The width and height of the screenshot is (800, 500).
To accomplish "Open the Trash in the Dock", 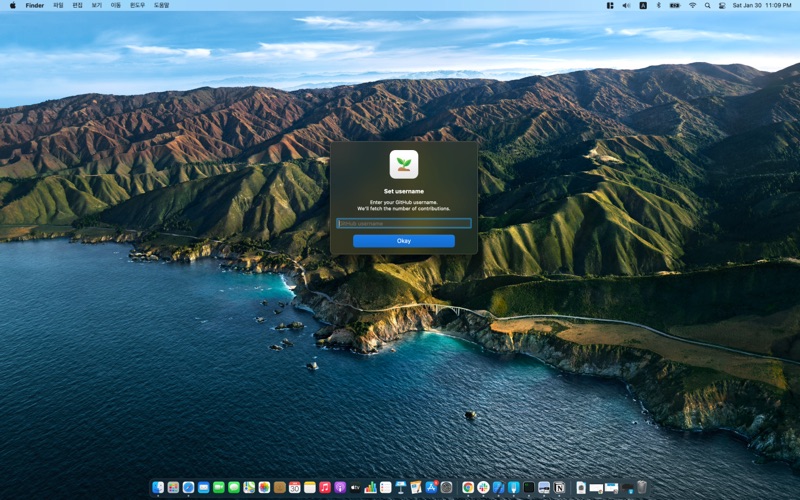I will point(641,487).
